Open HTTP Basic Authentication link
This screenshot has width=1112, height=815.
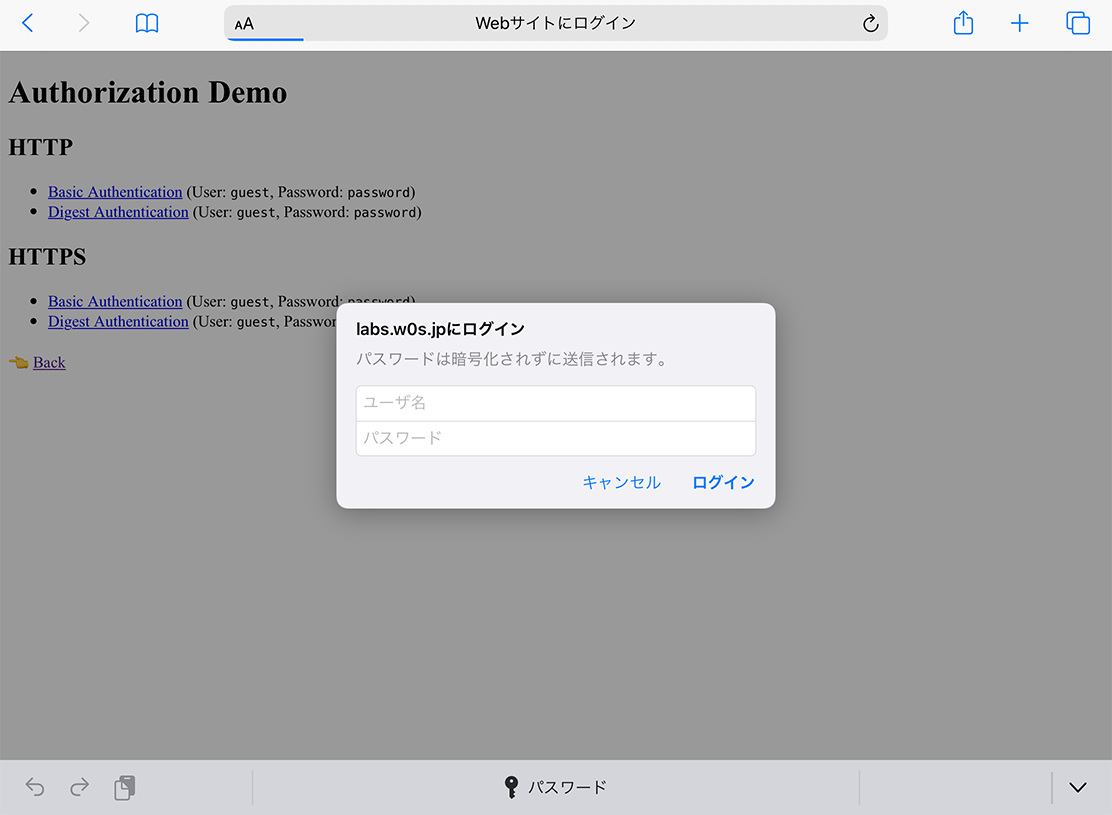[115, 192]
